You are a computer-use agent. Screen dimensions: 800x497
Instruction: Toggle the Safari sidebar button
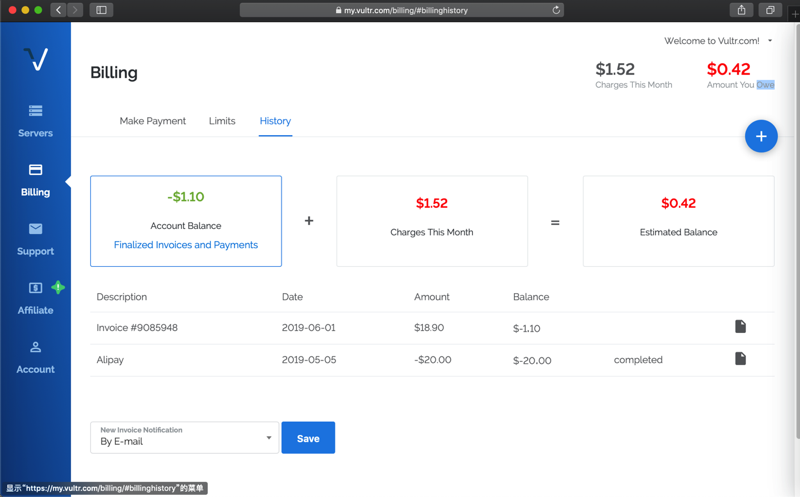[101, 10]
